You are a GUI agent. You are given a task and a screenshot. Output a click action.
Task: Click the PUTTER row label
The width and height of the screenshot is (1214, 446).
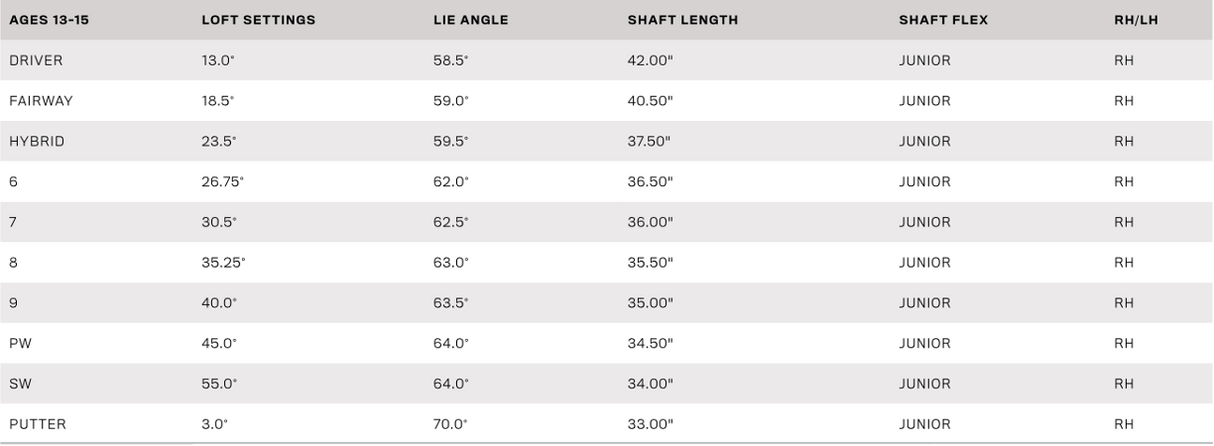coord(38,424)
